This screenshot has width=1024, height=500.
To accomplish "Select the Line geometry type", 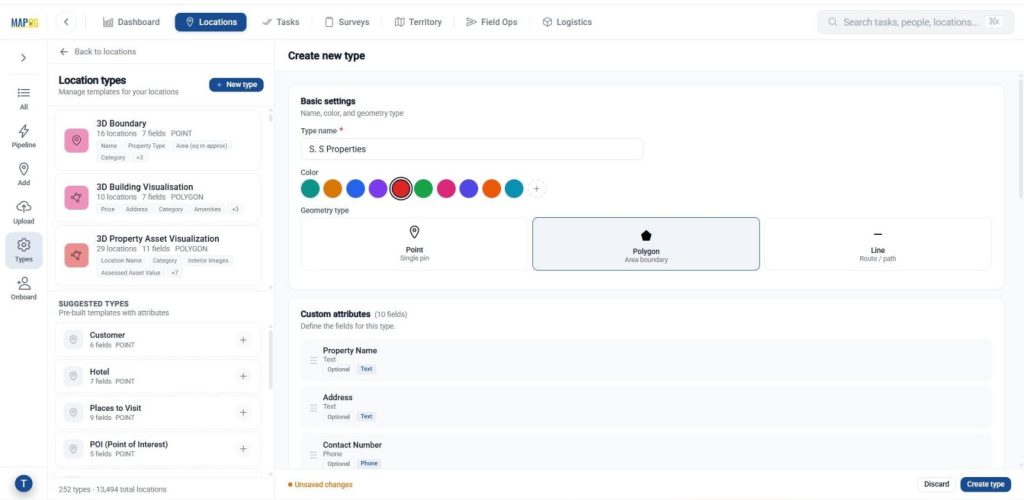I will [878, 243].
